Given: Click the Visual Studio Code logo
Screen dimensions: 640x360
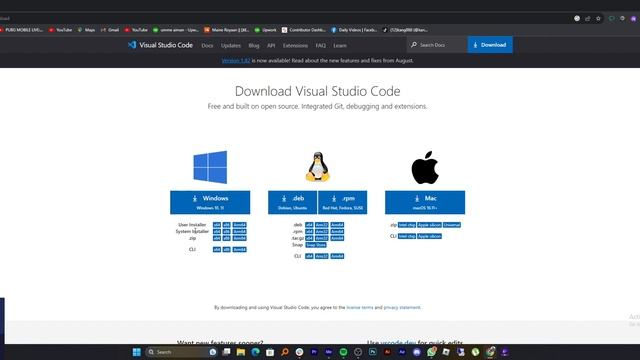Looking at the screenshot, I should [x=160, y=45].
